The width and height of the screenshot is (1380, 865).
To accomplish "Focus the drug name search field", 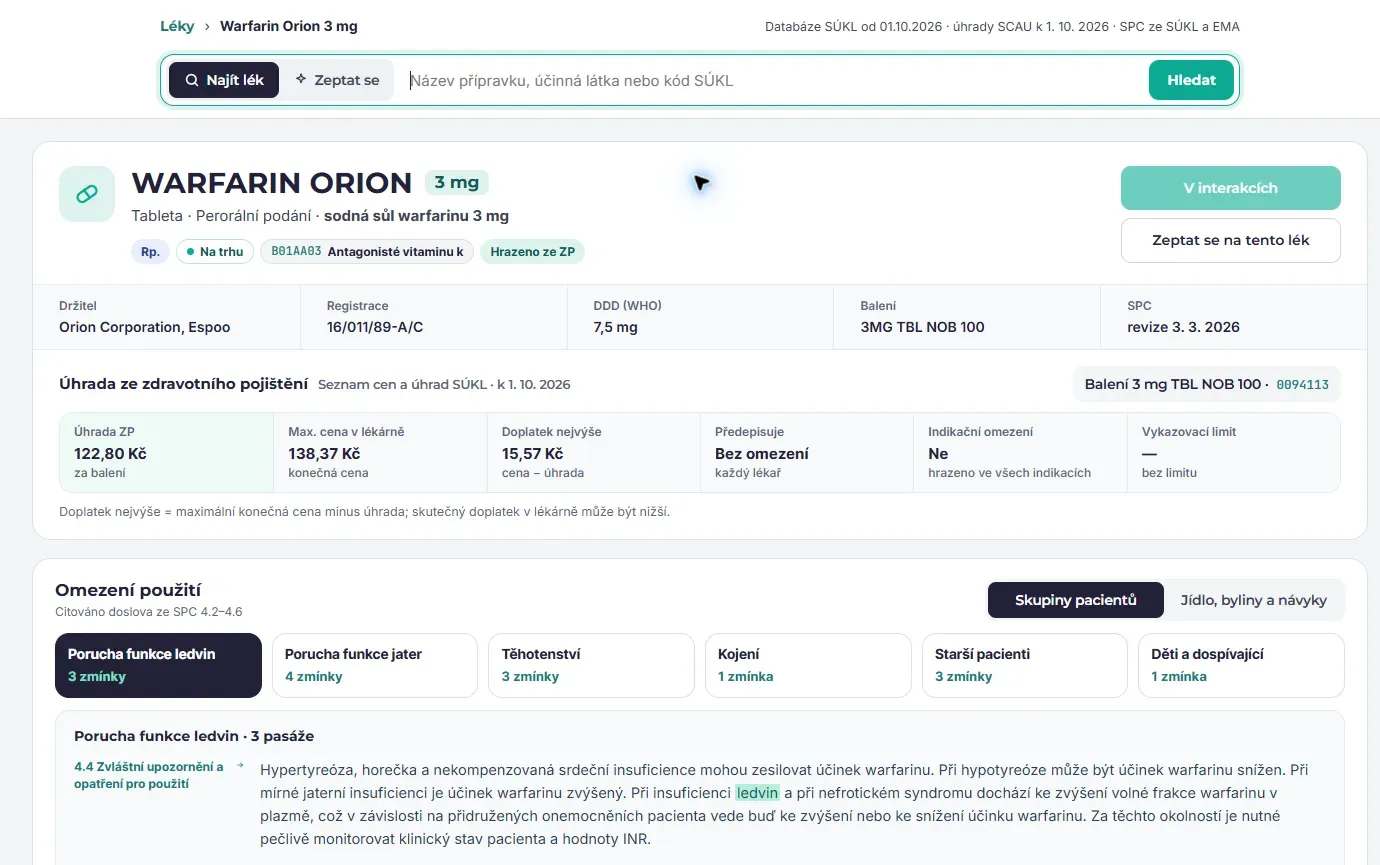I will (x=772, y=80).
